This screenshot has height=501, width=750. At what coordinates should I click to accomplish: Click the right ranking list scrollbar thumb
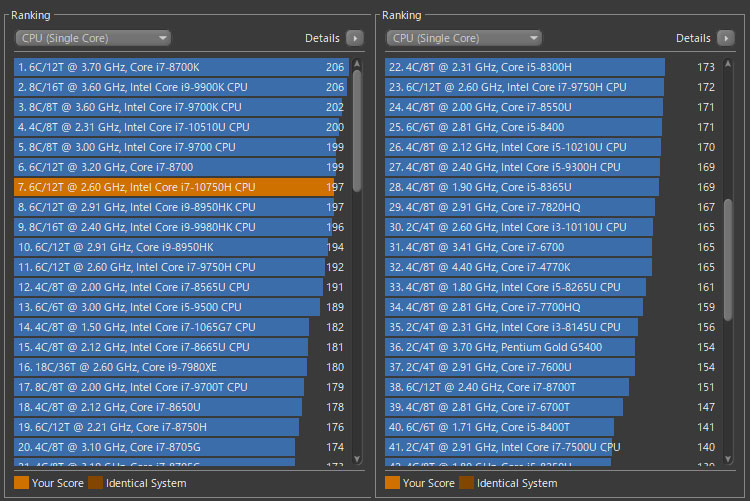728,260
